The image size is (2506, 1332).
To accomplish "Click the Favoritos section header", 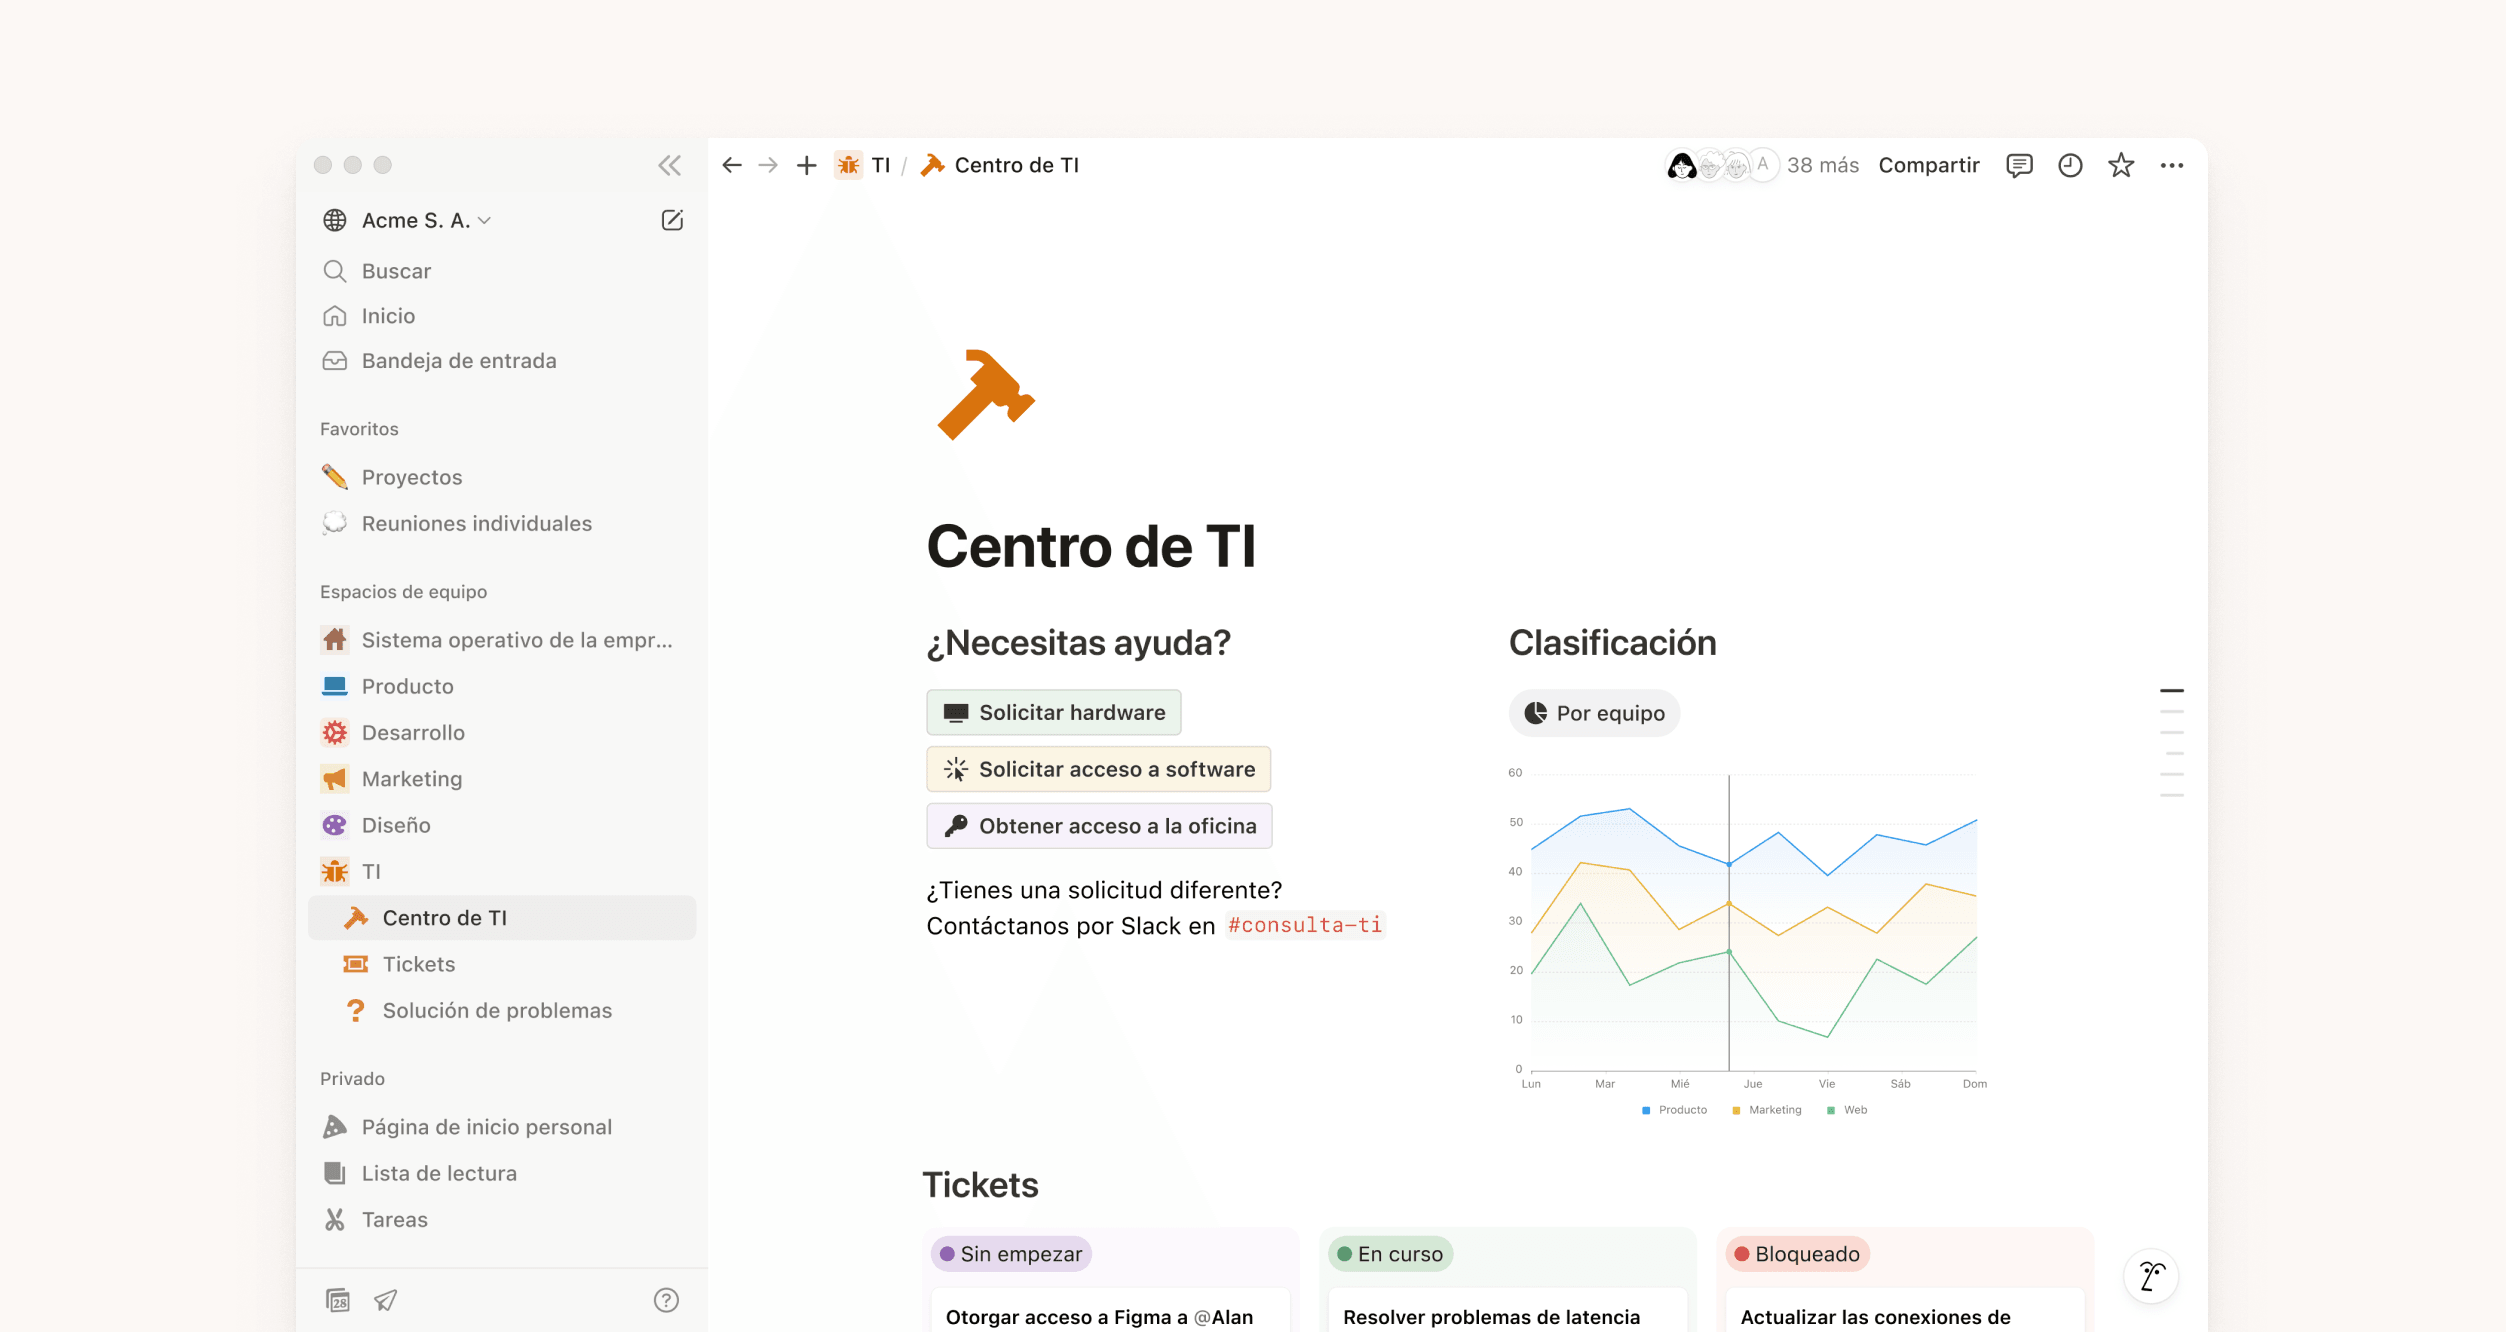I will pyautogui.click(x=359, y=429).
